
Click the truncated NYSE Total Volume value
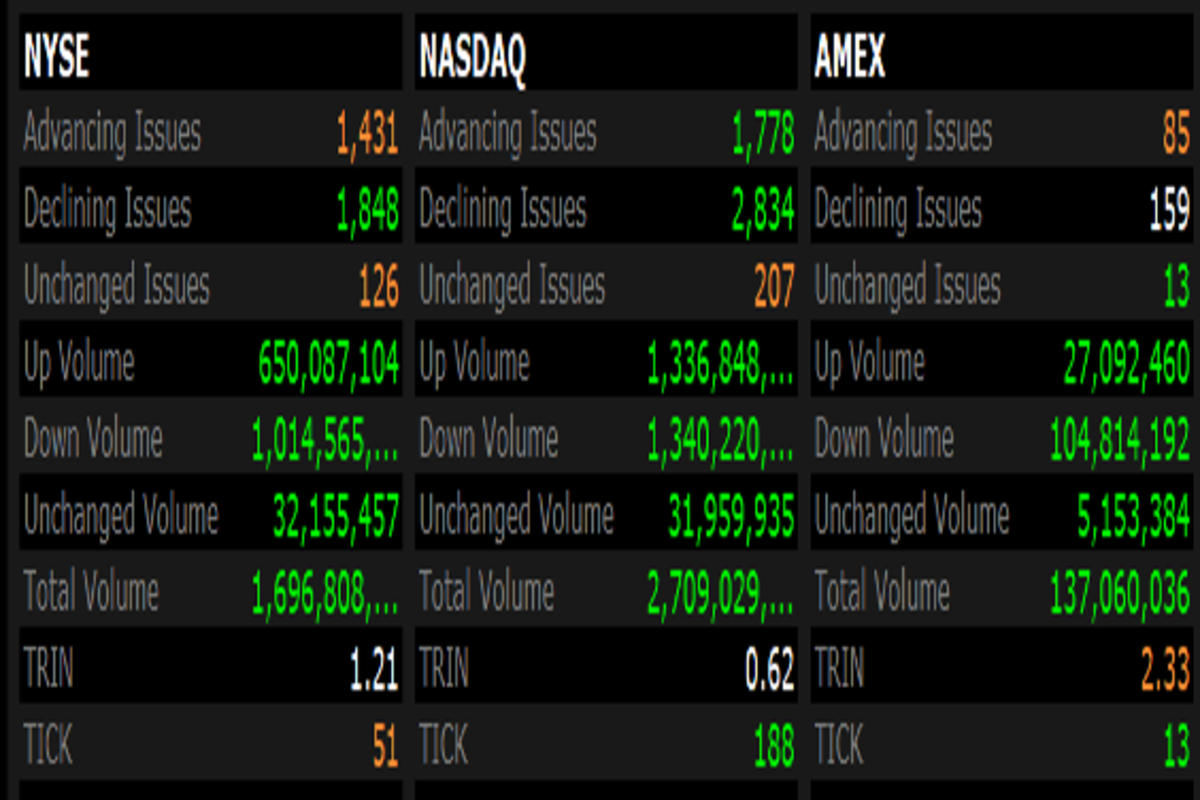[x=325, y=594]
